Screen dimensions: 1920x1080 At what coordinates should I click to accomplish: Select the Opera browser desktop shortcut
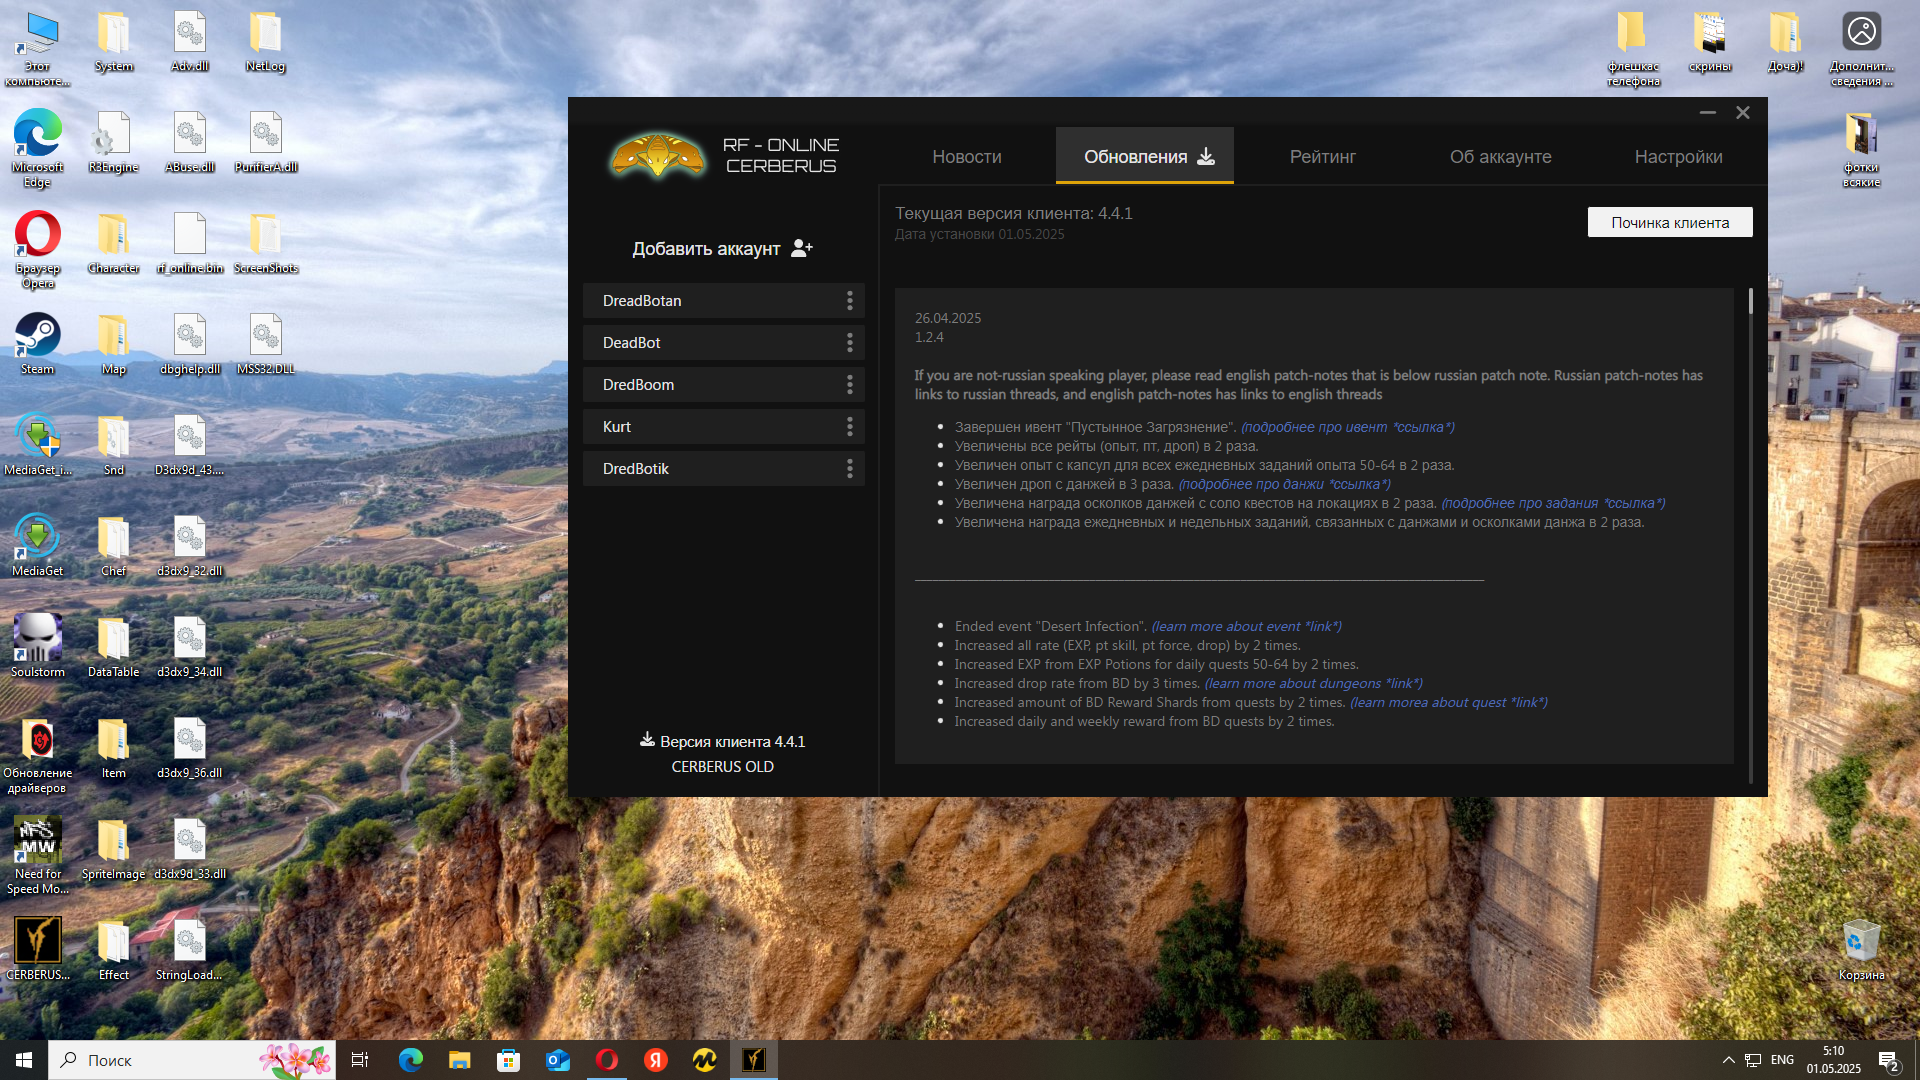(38, 250)
